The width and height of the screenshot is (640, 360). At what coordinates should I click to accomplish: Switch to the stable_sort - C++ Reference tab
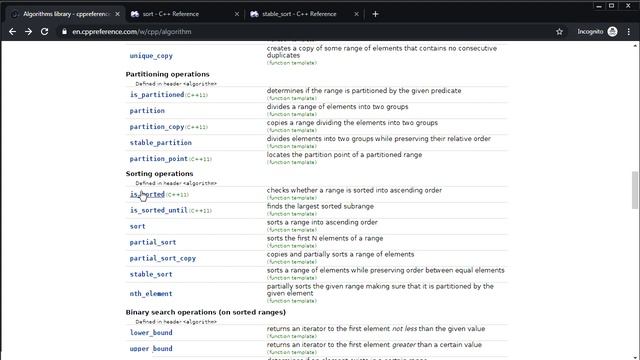pyautogui.click(x=304, y=14)
